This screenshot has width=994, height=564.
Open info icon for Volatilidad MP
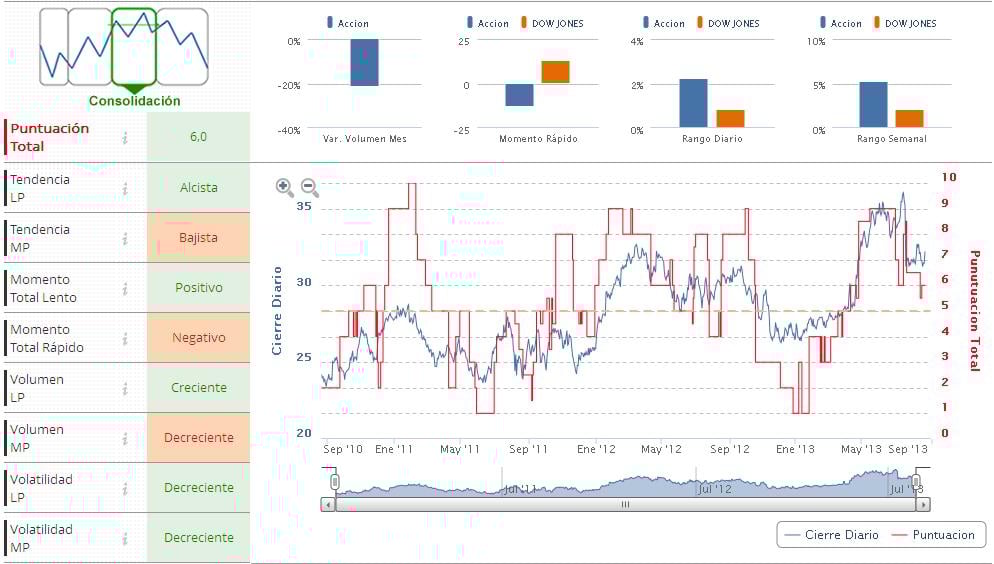[x=126, y=538]
